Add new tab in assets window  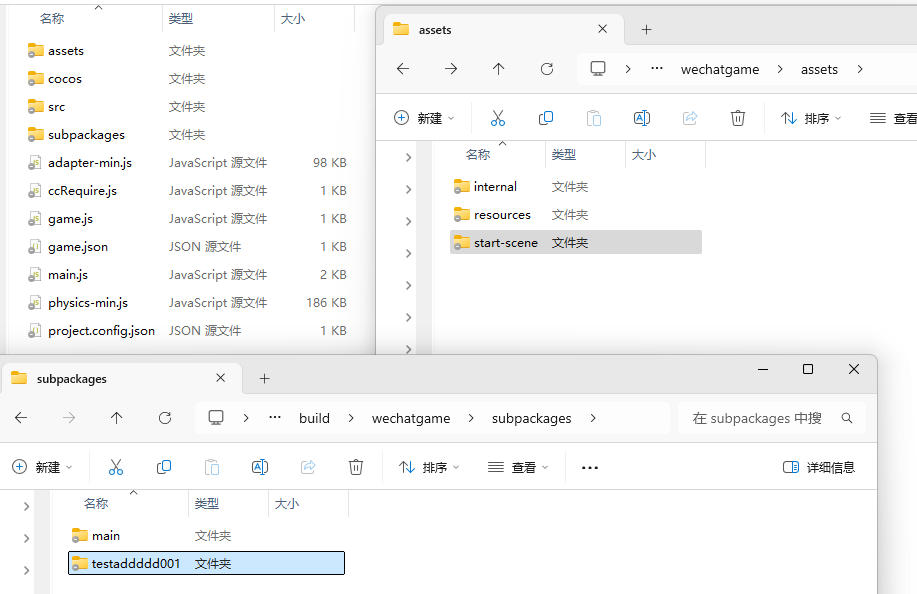point(646,30)
